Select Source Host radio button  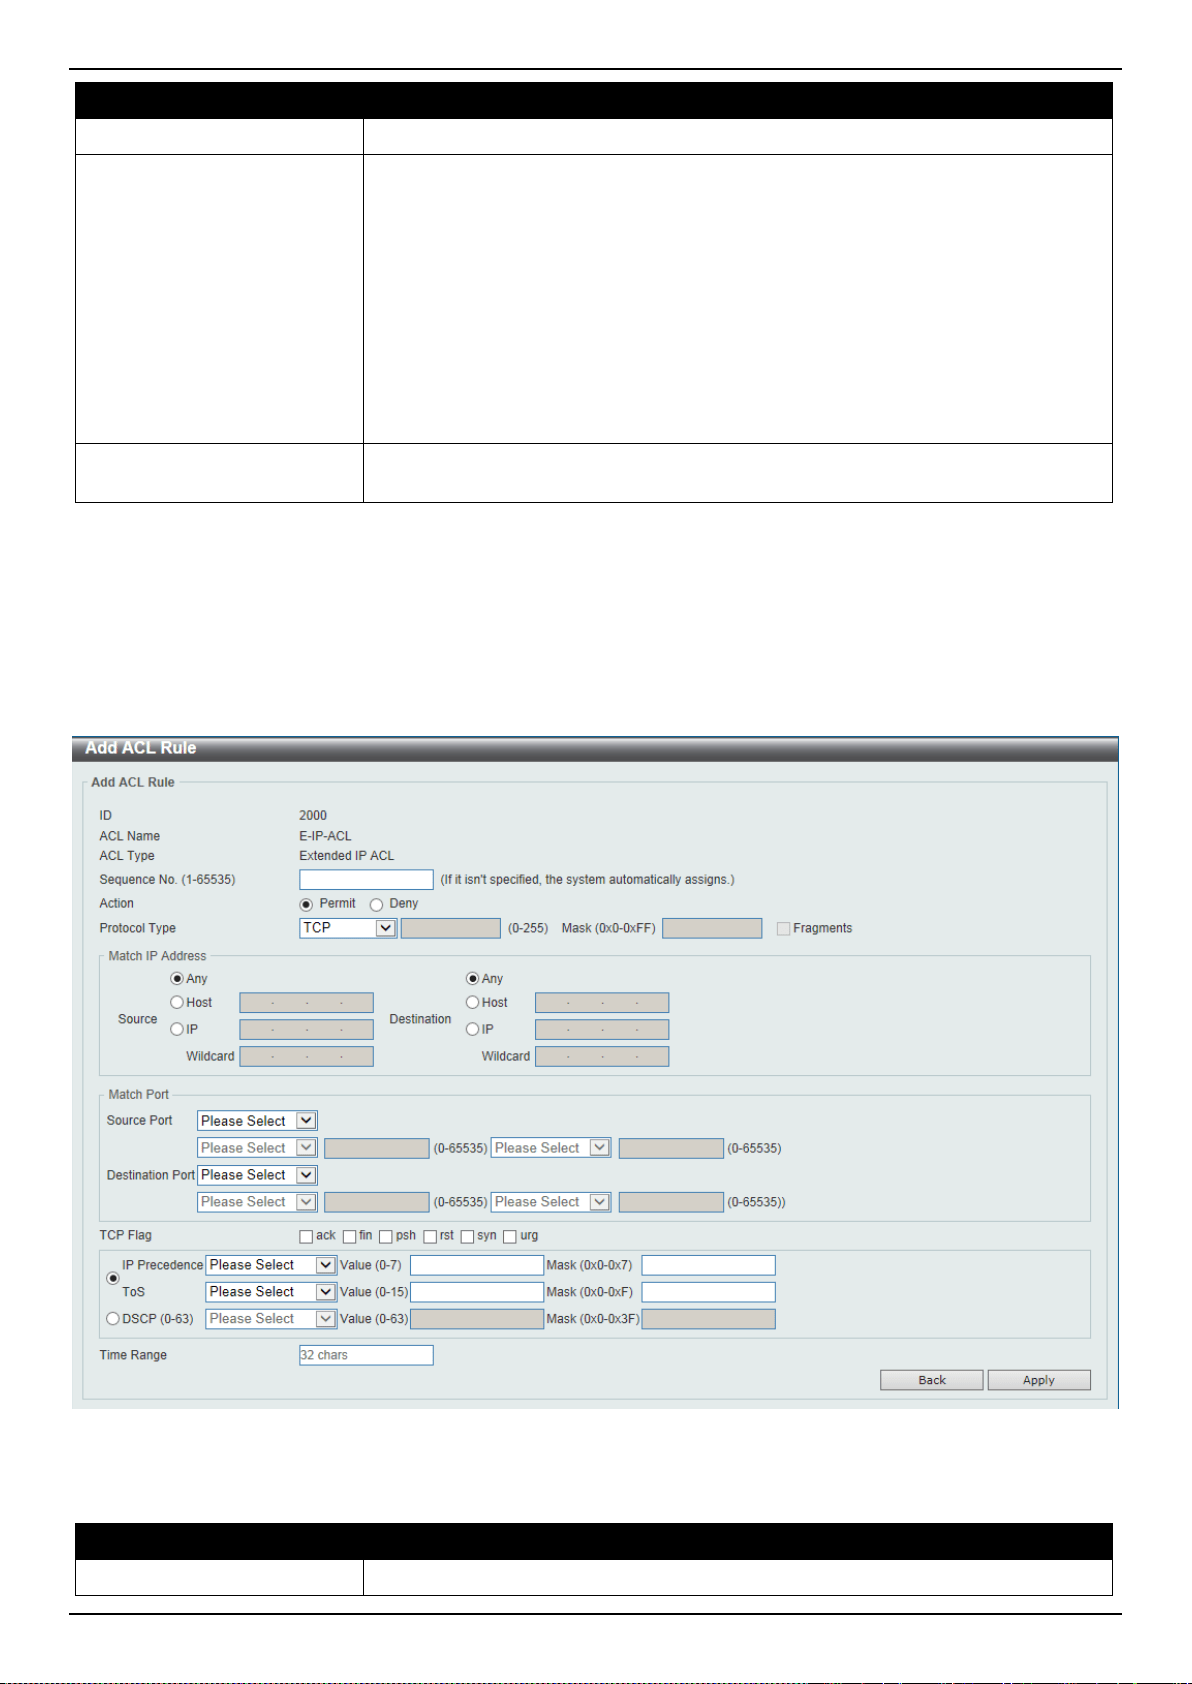coord(177,1002)
